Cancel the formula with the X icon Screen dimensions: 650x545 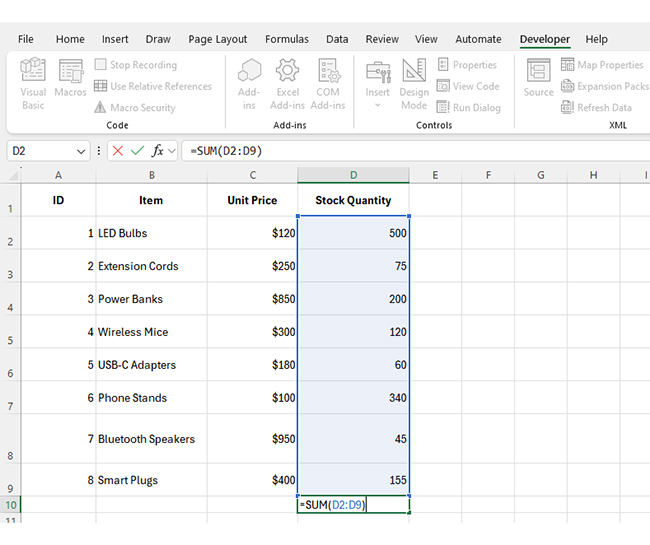117,151
